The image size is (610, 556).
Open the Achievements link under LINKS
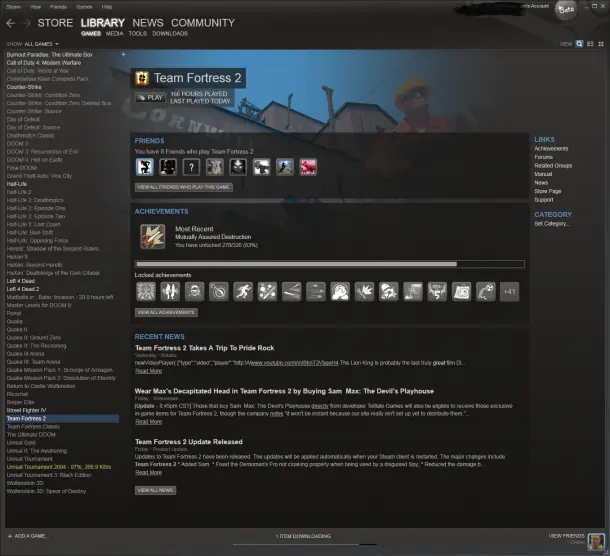[551, 149]
